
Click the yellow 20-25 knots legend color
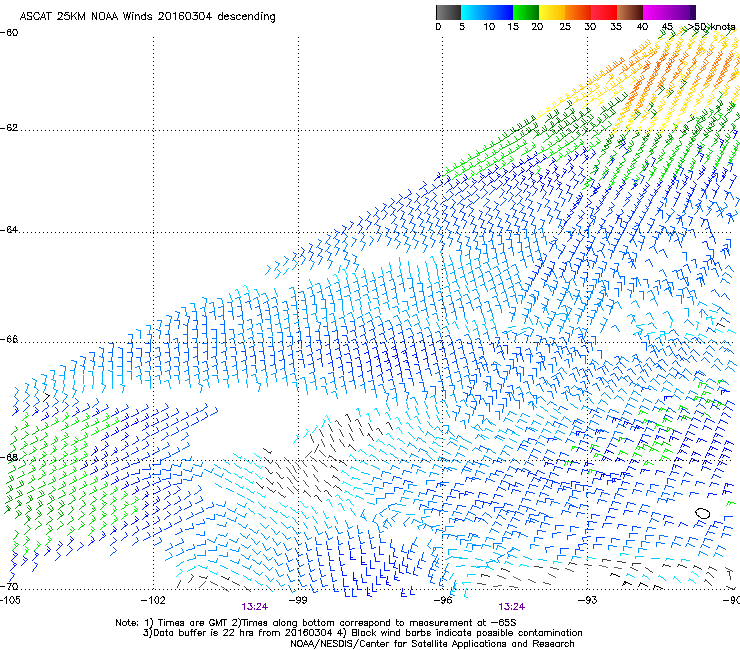click(x=552, y=12)
